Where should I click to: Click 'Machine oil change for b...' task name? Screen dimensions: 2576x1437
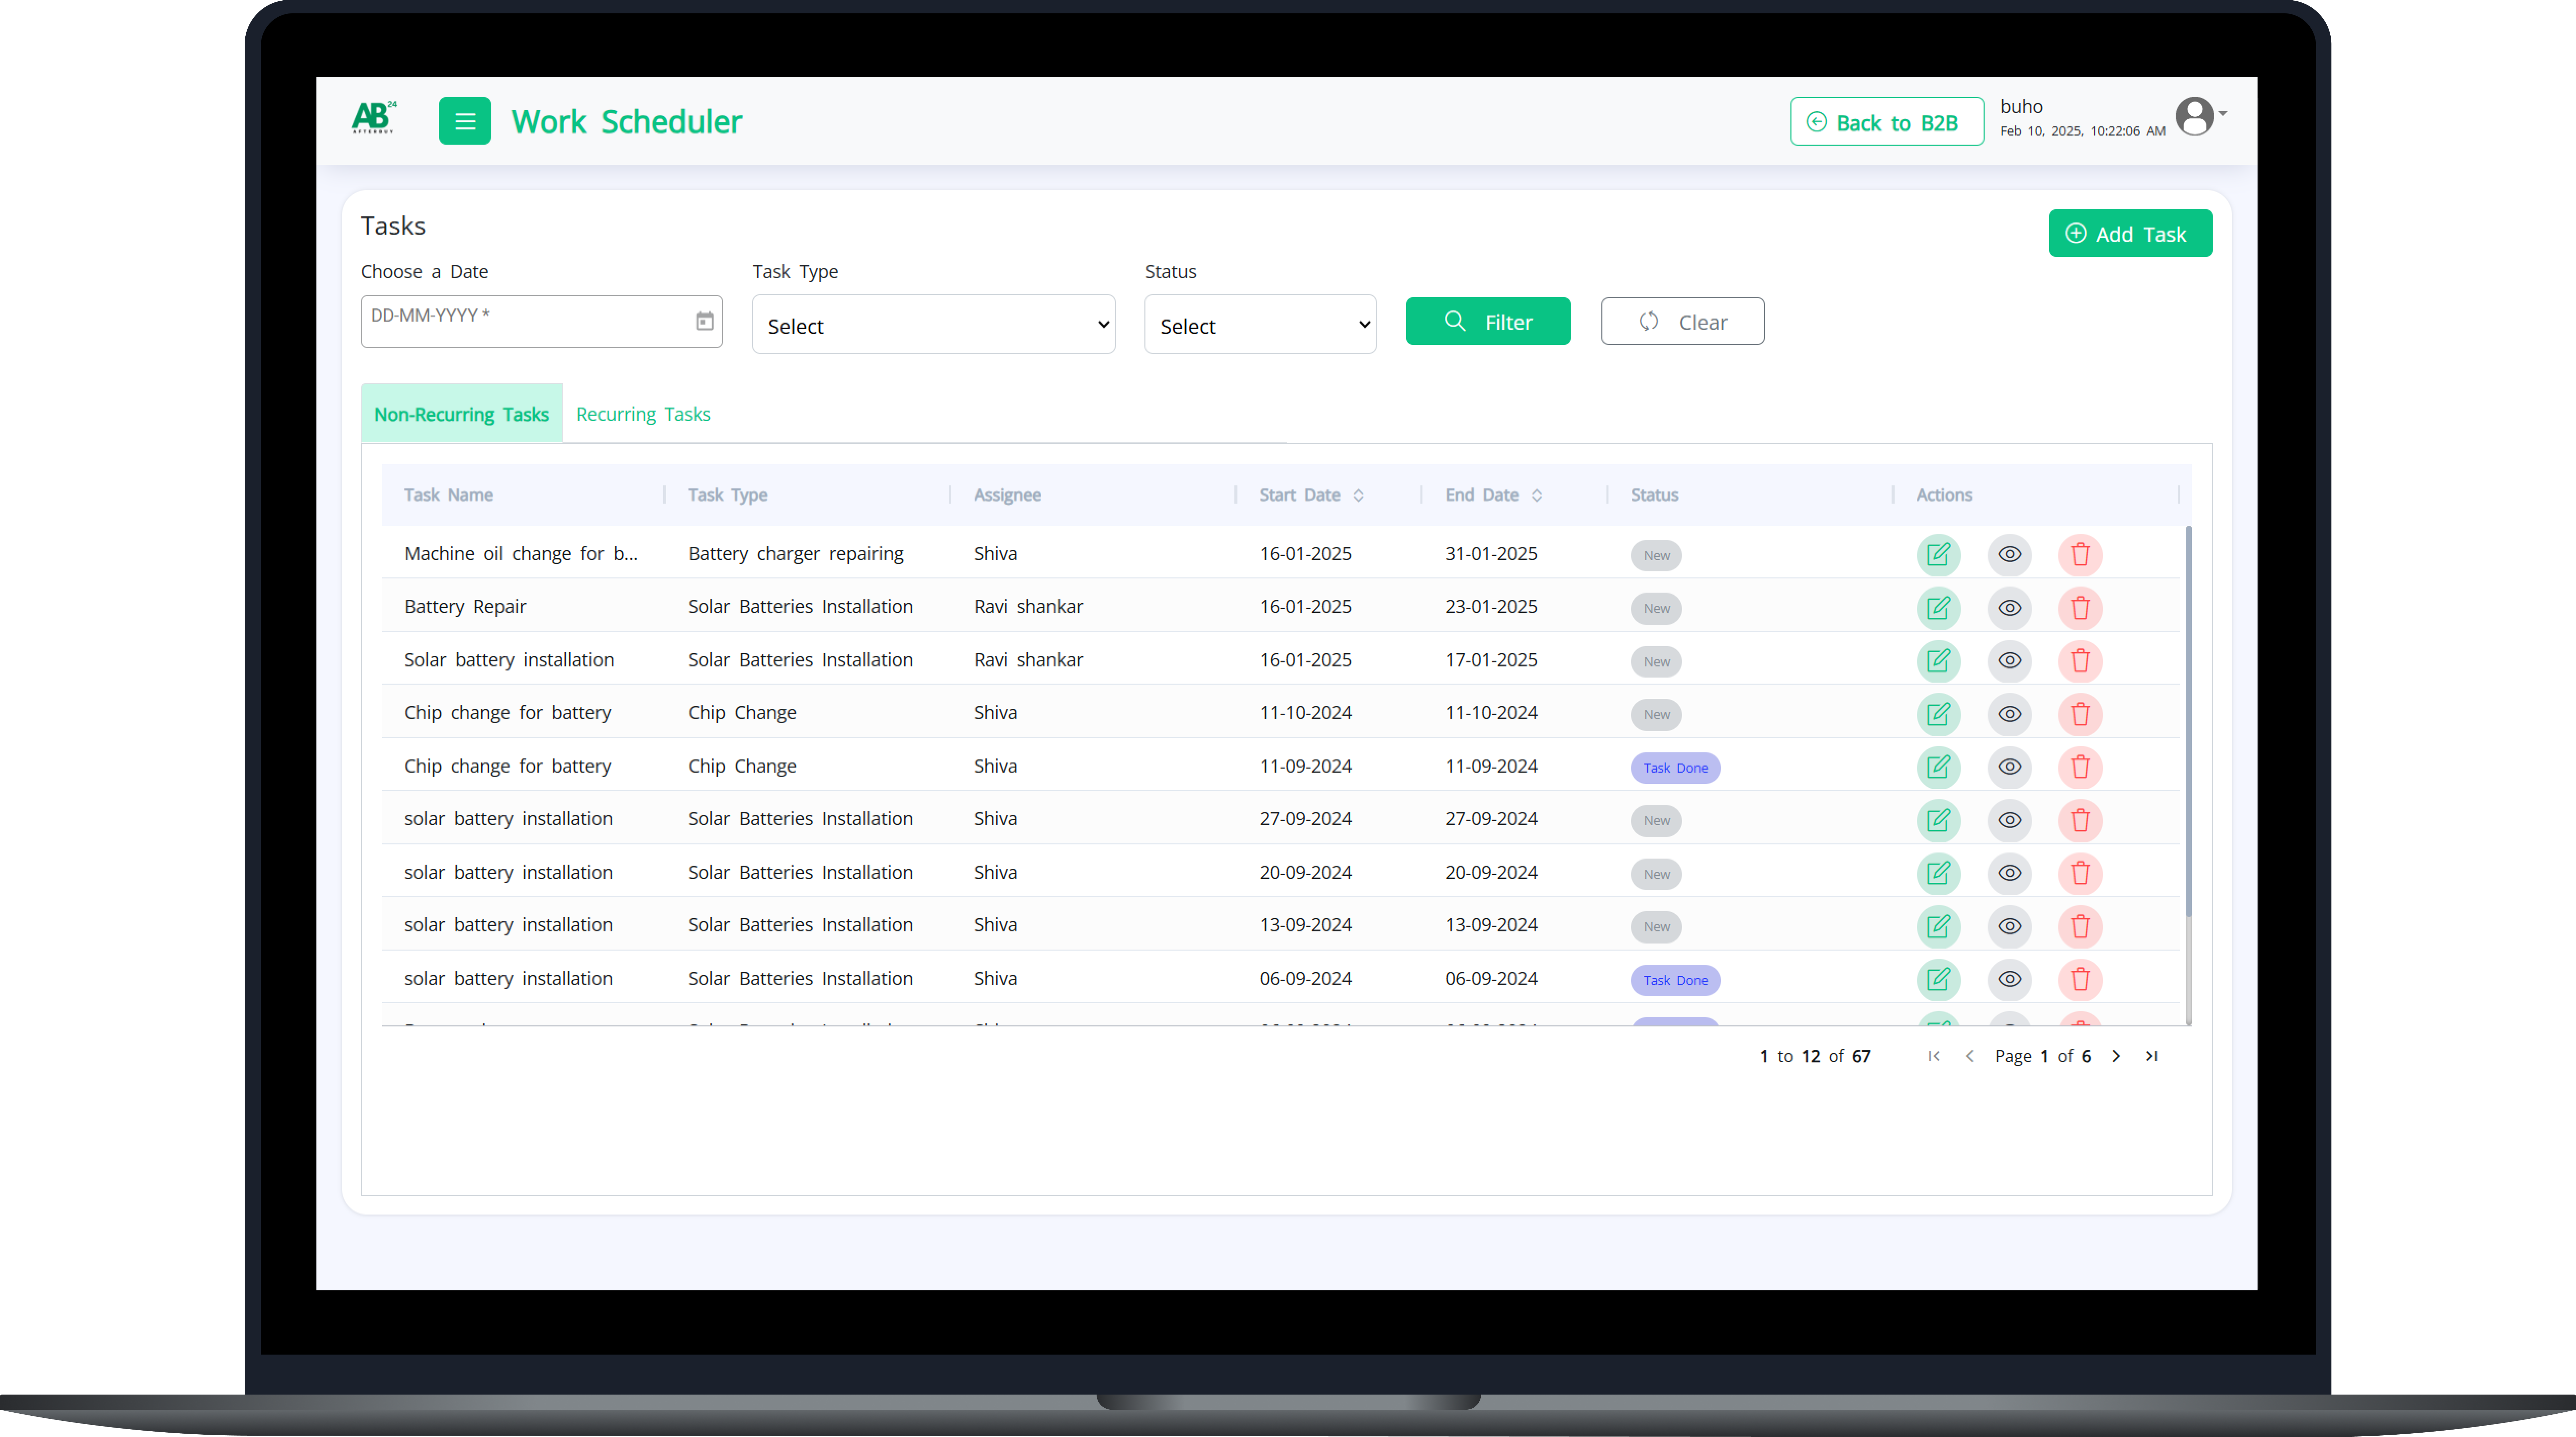(x=521, y=554)
